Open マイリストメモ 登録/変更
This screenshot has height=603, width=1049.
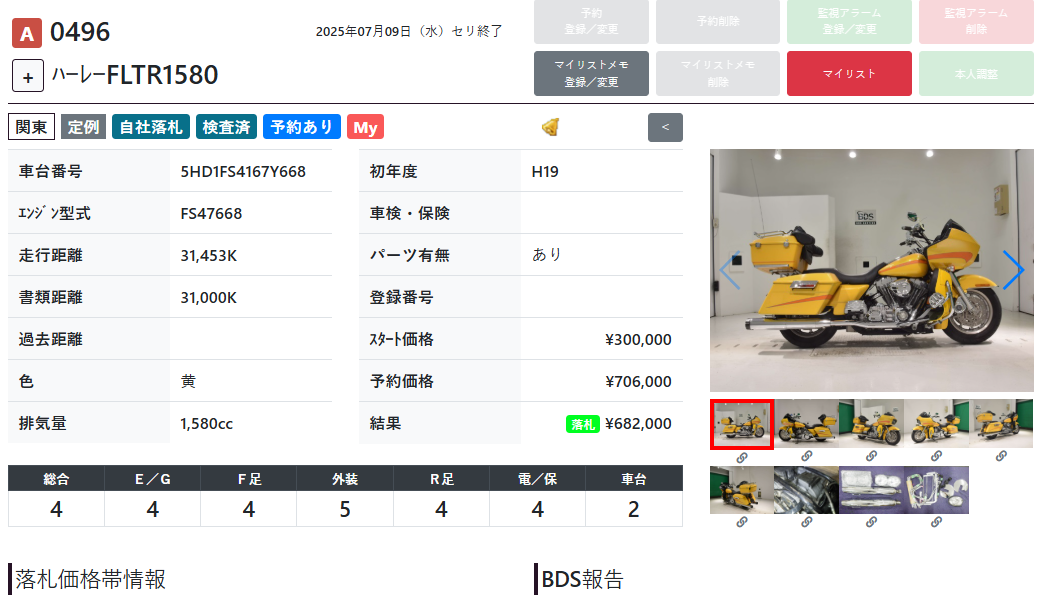point(591,74)
